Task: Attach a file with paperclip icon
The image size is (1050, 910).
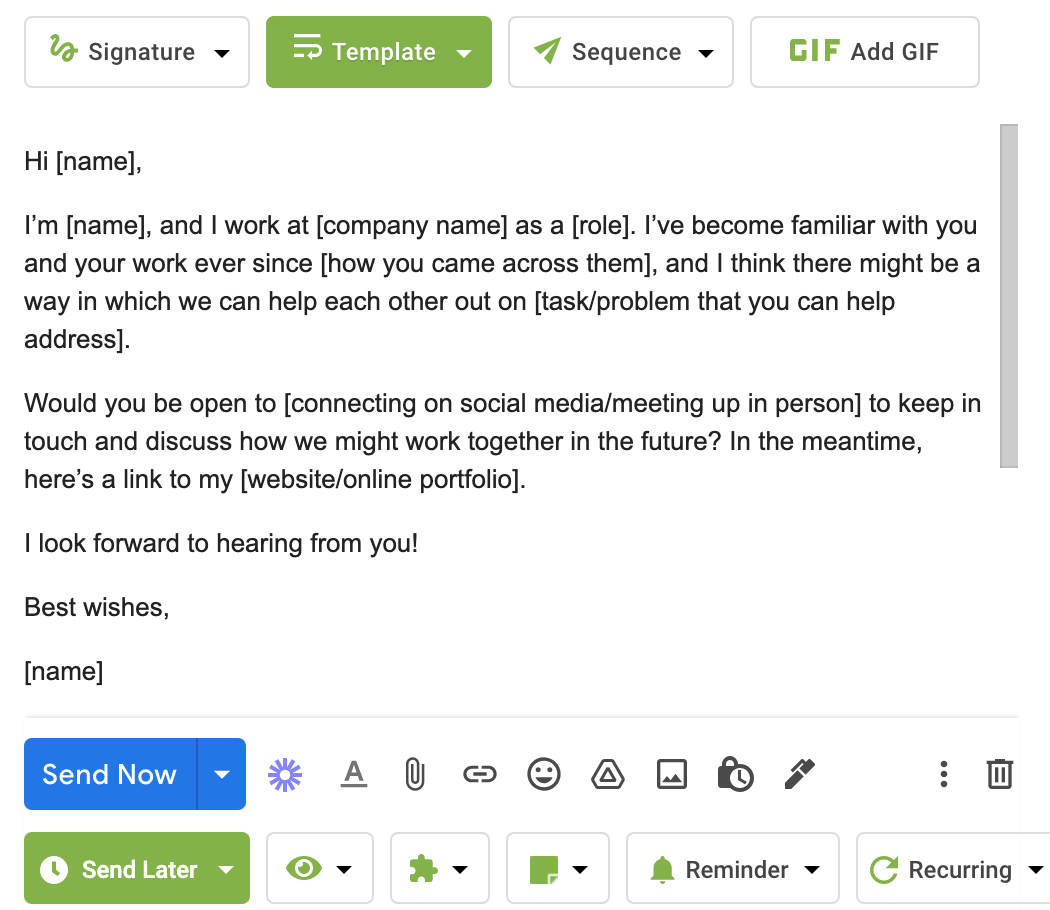Action: (x=414, y=774)
